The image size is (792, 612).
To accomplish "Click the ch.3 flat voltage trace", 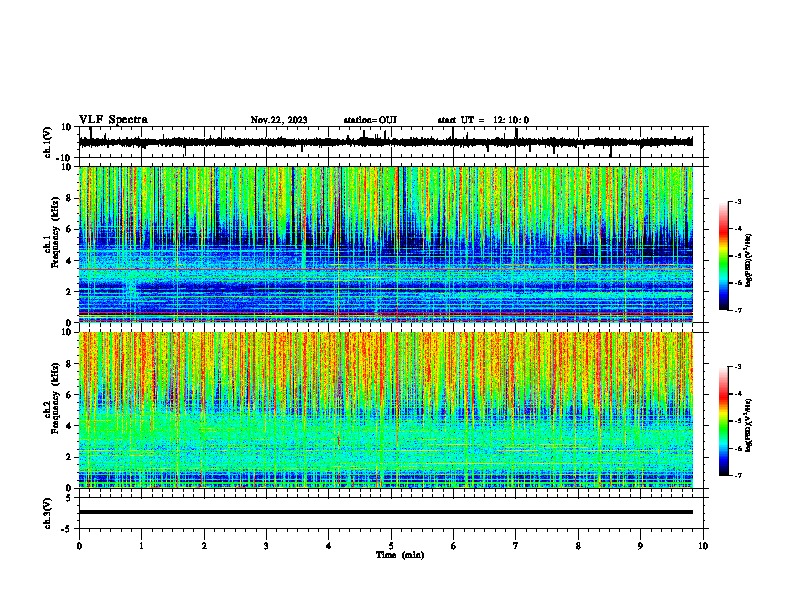I will tap(386, 512).
